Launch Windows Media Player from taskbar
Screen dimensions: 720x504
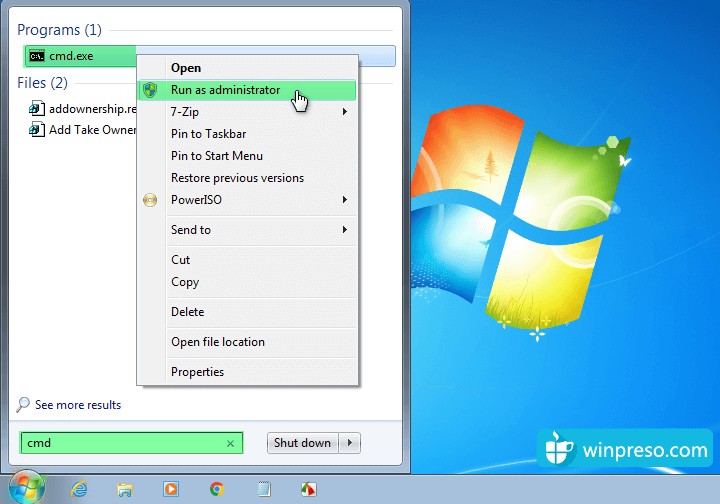pos(171,489)
